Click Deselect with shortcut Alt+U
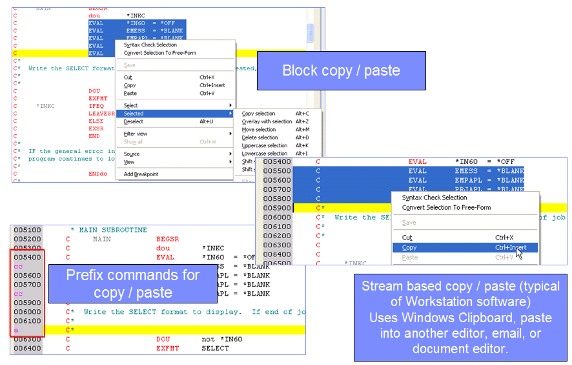 coord(174,121)
